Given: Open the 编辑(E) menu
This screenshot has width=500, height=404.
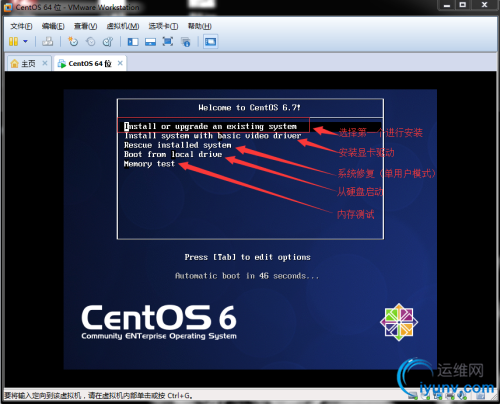Looking at the screenshot, I should [53, 26].
